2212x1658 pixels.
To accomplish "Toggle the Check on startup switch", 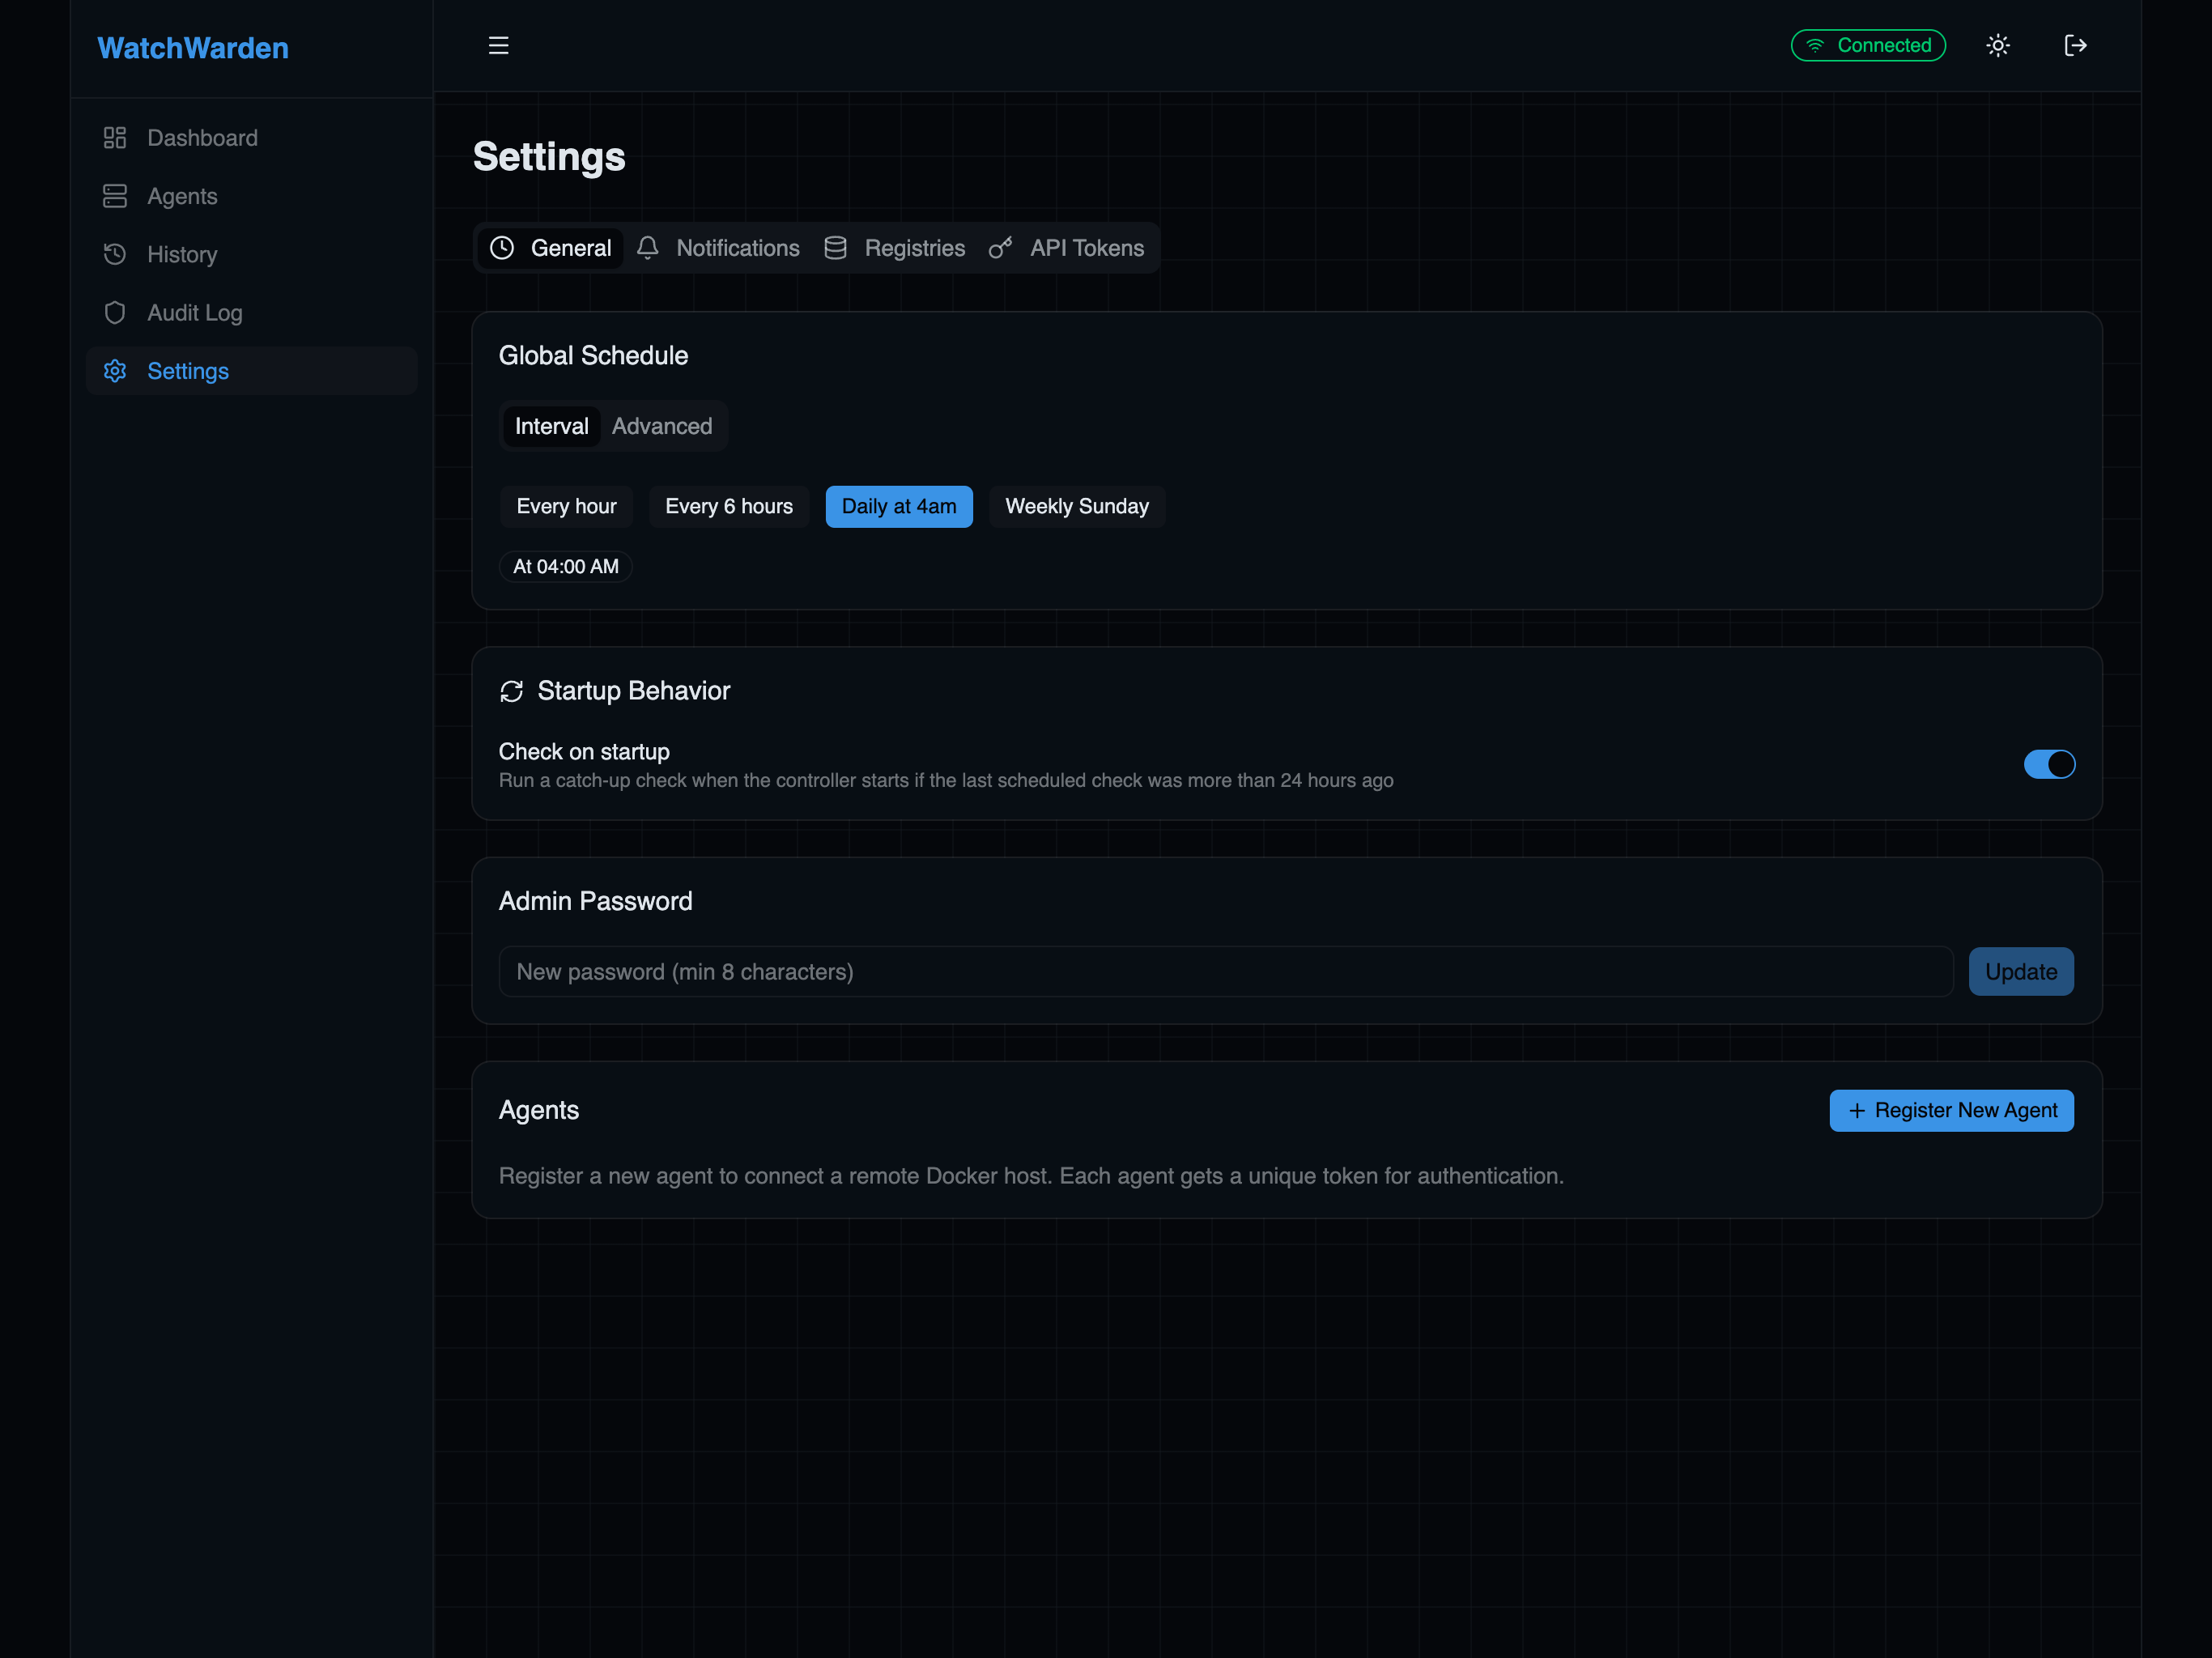I will point(2049,764).
